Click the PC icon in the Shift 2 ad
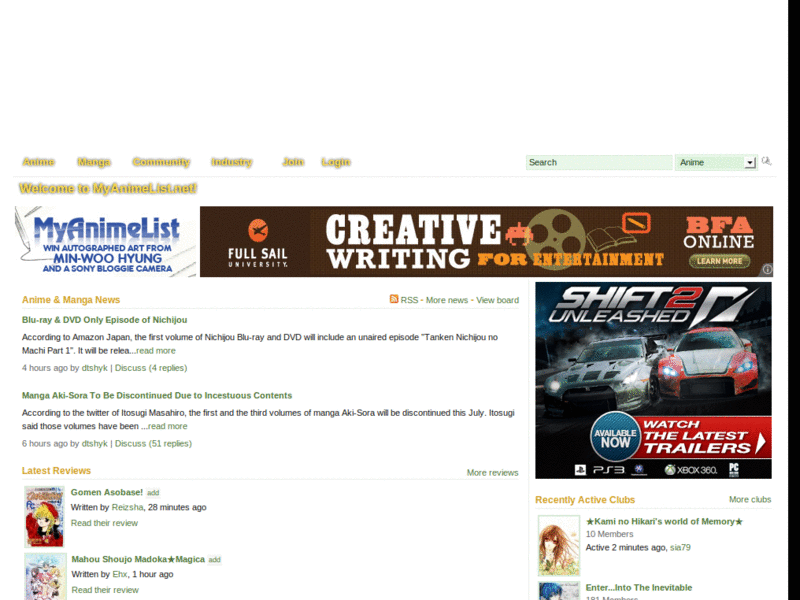The width and height of the screenshot is (800, 600). (x=733, y=467)
